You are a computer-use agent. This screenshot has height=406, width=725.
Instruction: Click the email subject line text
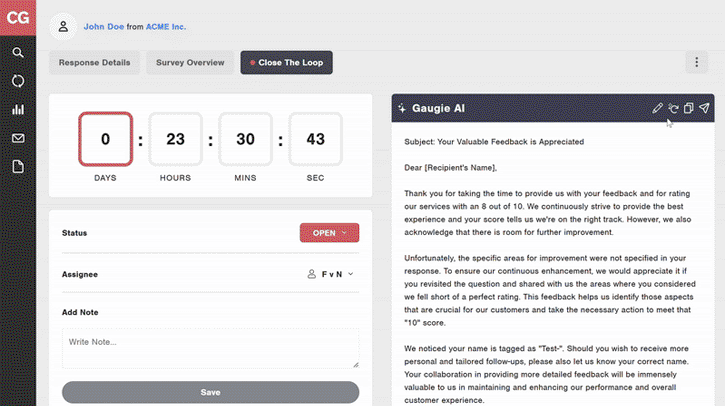point(494,142)
